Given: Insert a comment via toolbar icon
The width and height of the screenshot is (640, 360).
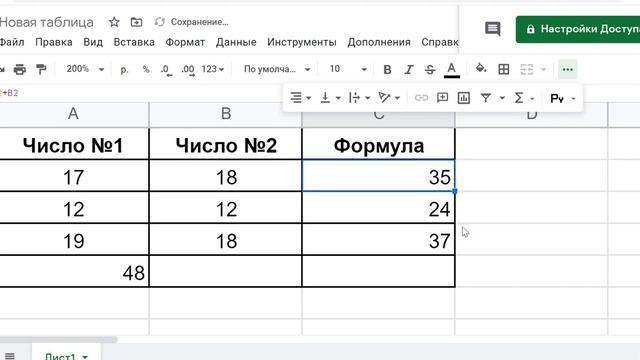Looking at the screenshot, I should coord(442,98).
